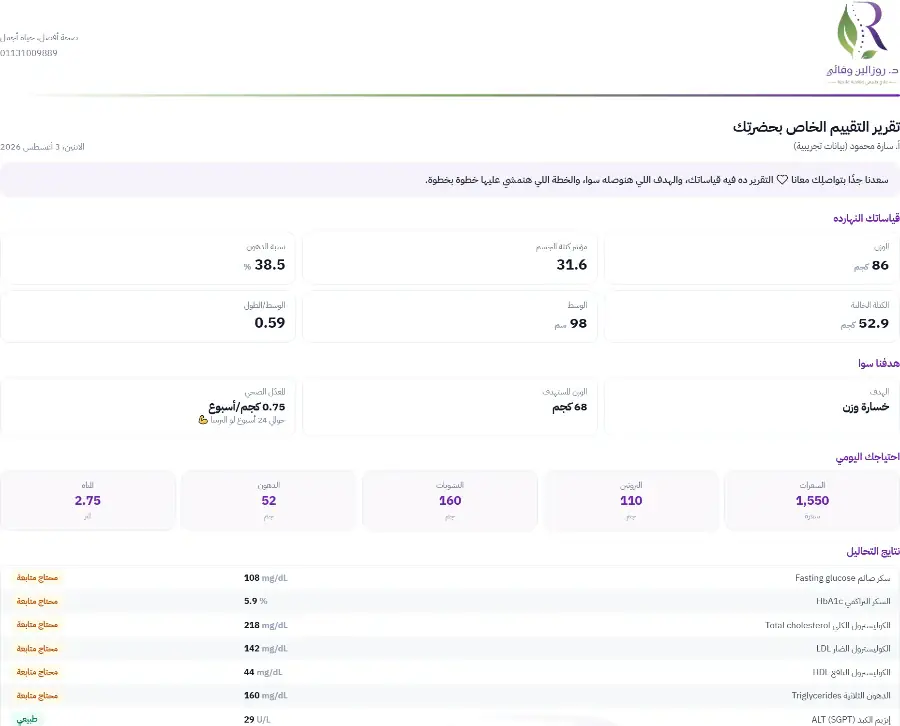
Task: Click the 'HDL' test name
Action: pyautogui.click(x=851, y=672)
